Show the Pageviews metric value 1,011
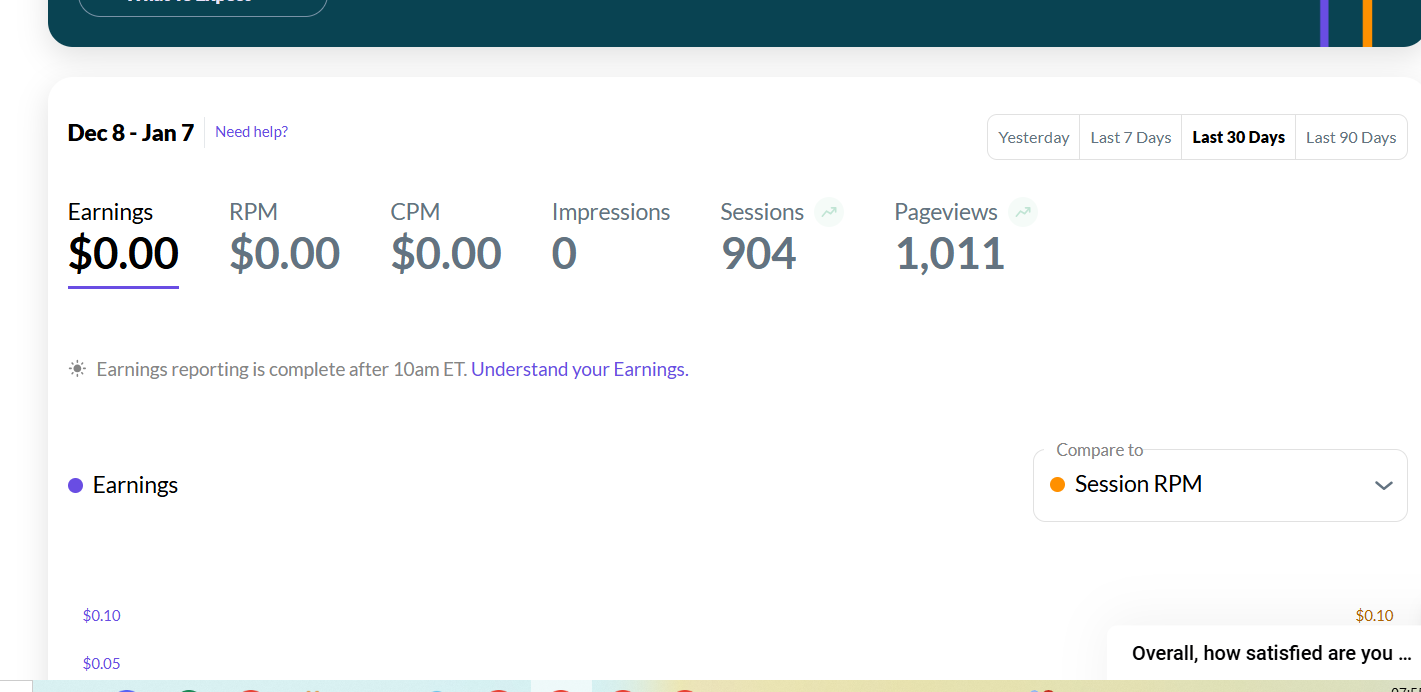1421x692 pixels. click(x=950, y=254)
